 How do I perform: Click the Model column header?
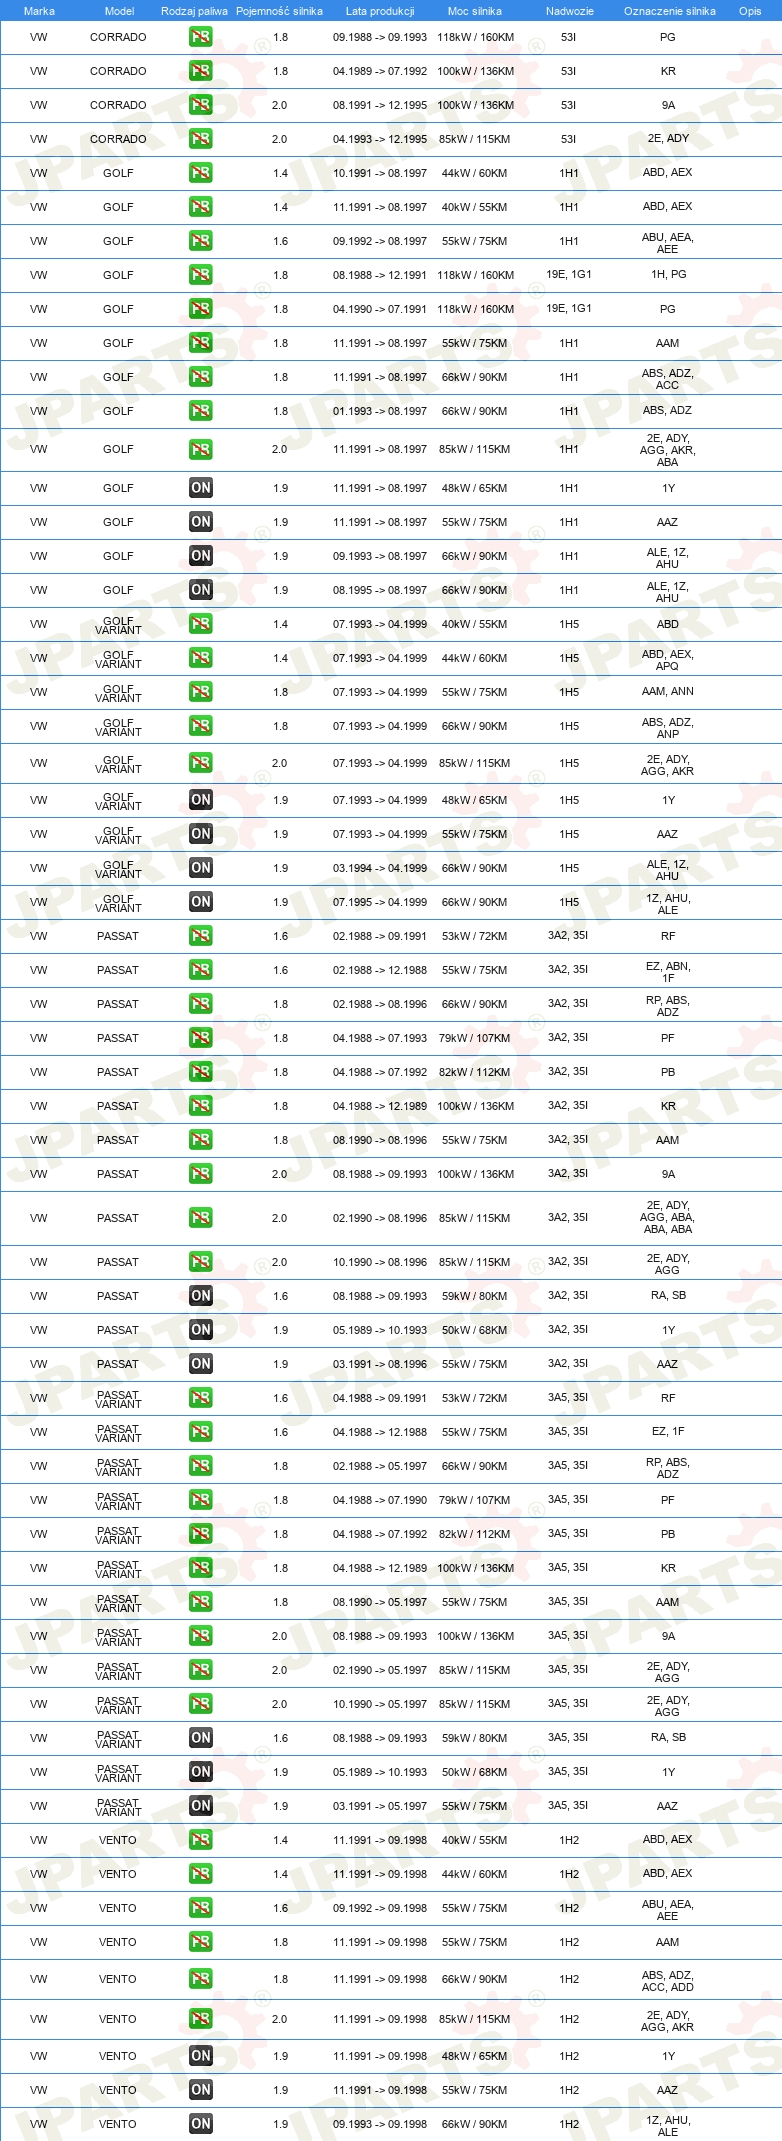tap(119, 11)
